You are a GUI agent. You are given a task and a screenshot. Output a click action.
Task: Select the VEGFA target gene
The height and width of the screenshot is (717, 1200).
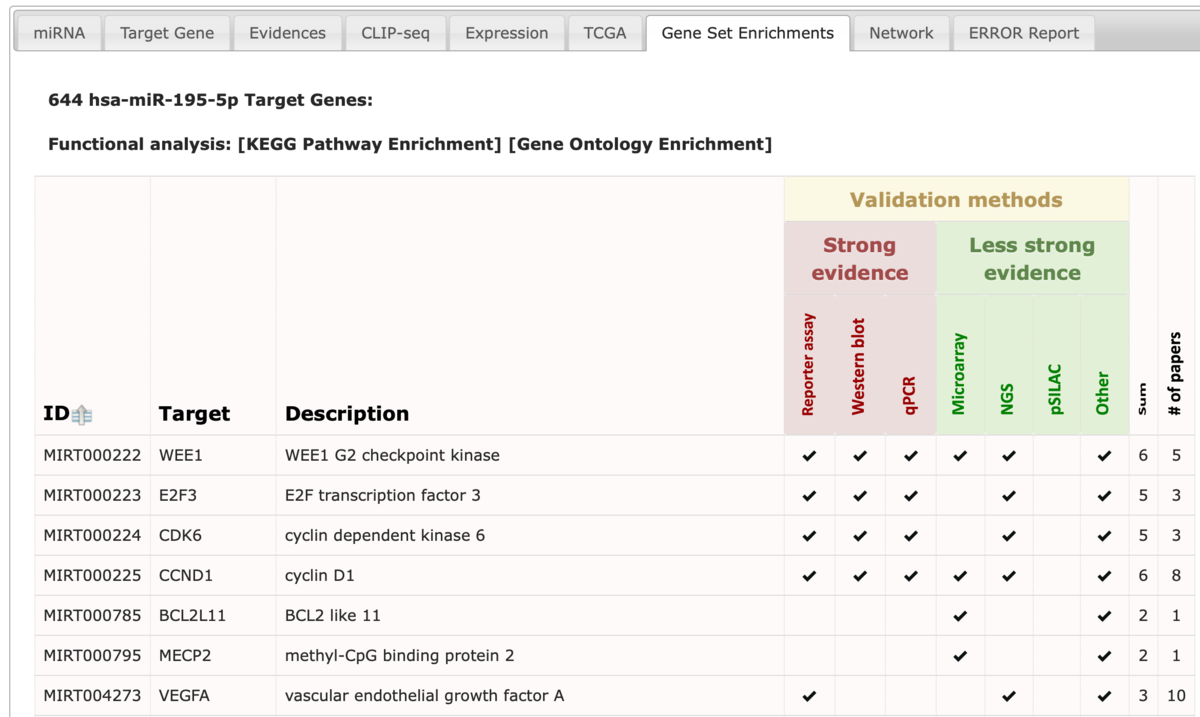[x=184, y=696]
